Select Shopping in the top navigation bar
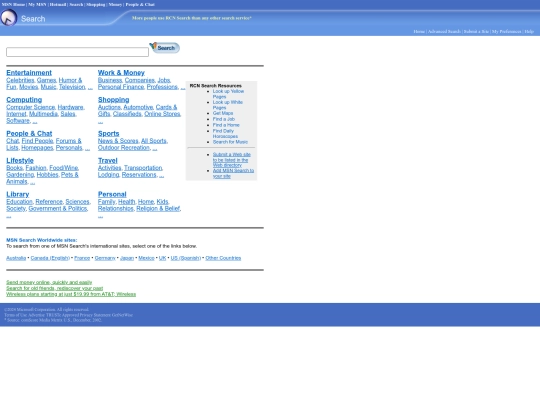This screenshot has height=405, width=540. [95, 4]
